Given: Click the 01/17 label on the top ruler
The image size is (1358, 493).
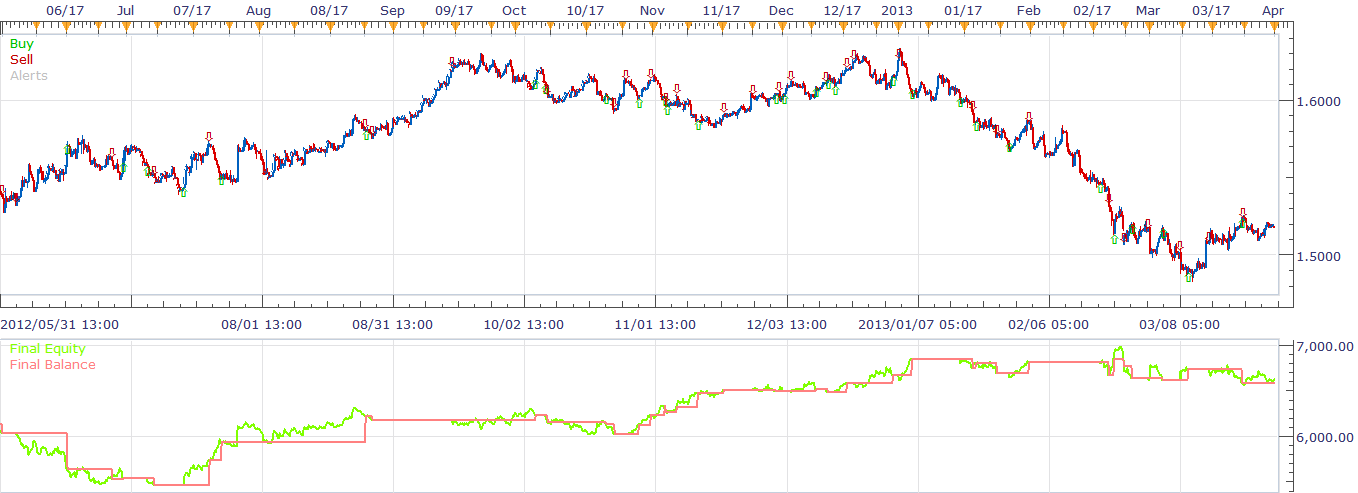Looking at the screenshot, I should point(963,9).
